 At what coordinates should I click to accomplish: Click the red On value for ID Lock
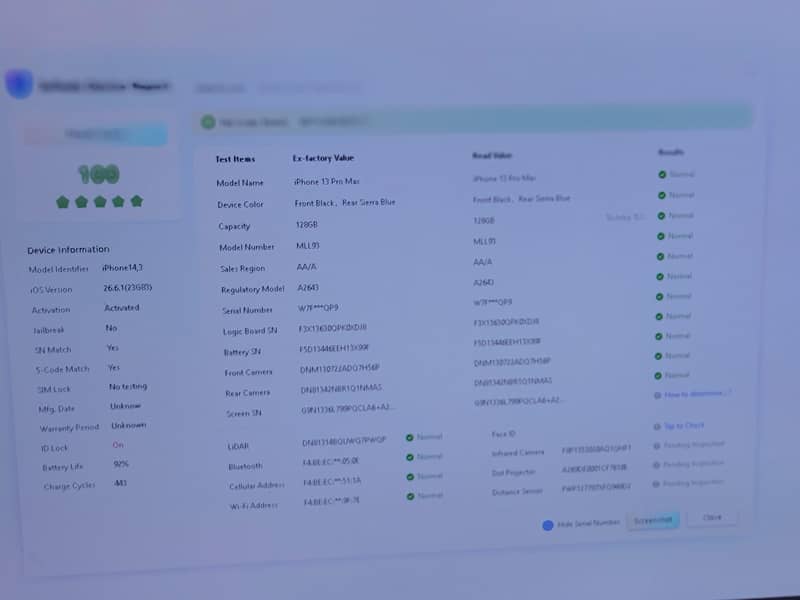118,445
